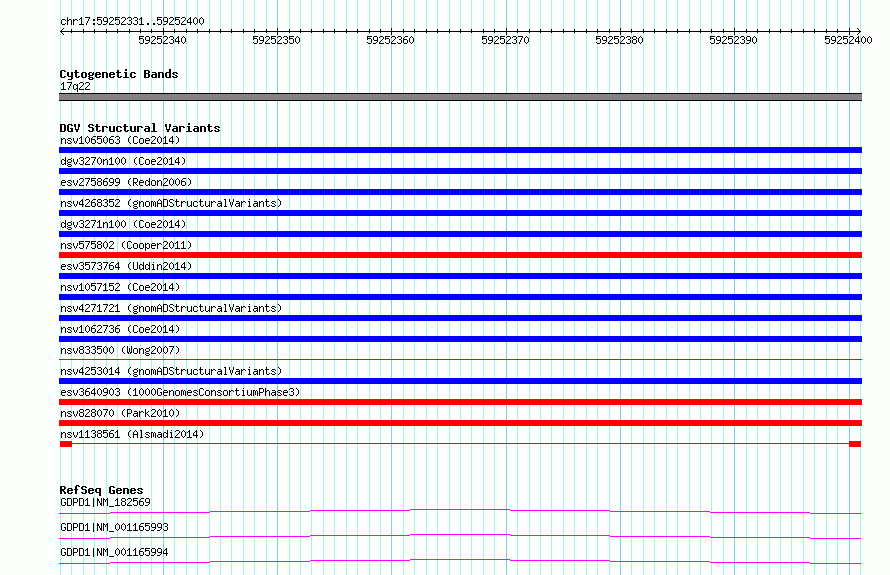Click the gray 17q22 cytogenetic band bar
This screenshot has width=890, height=575.
(x=460, y=97)
